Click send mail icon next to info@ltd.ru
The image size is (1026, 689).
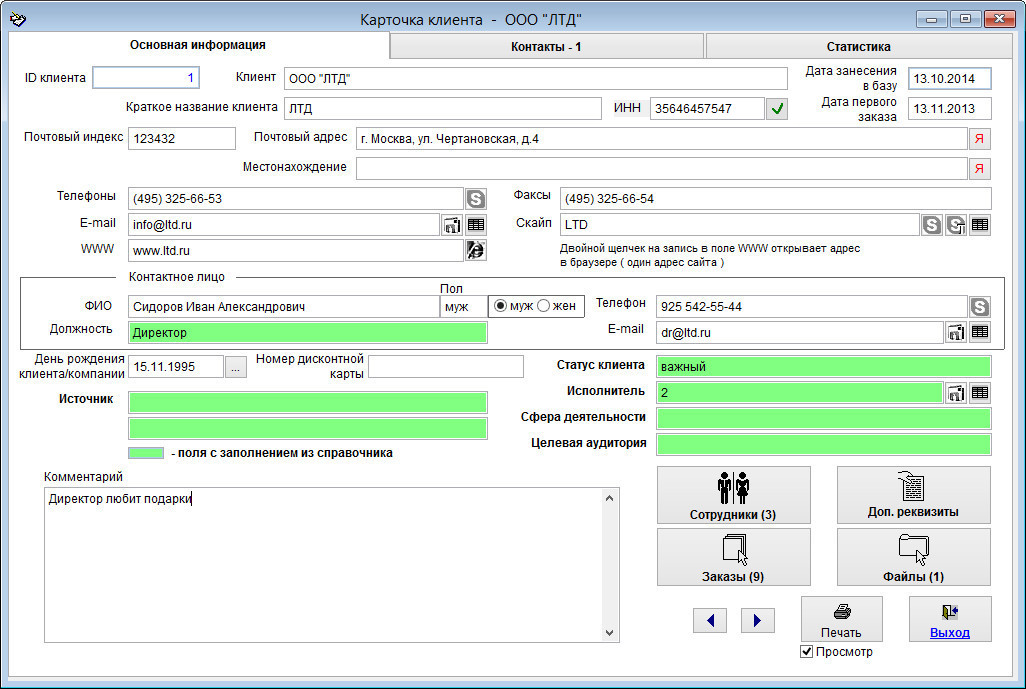452,225
